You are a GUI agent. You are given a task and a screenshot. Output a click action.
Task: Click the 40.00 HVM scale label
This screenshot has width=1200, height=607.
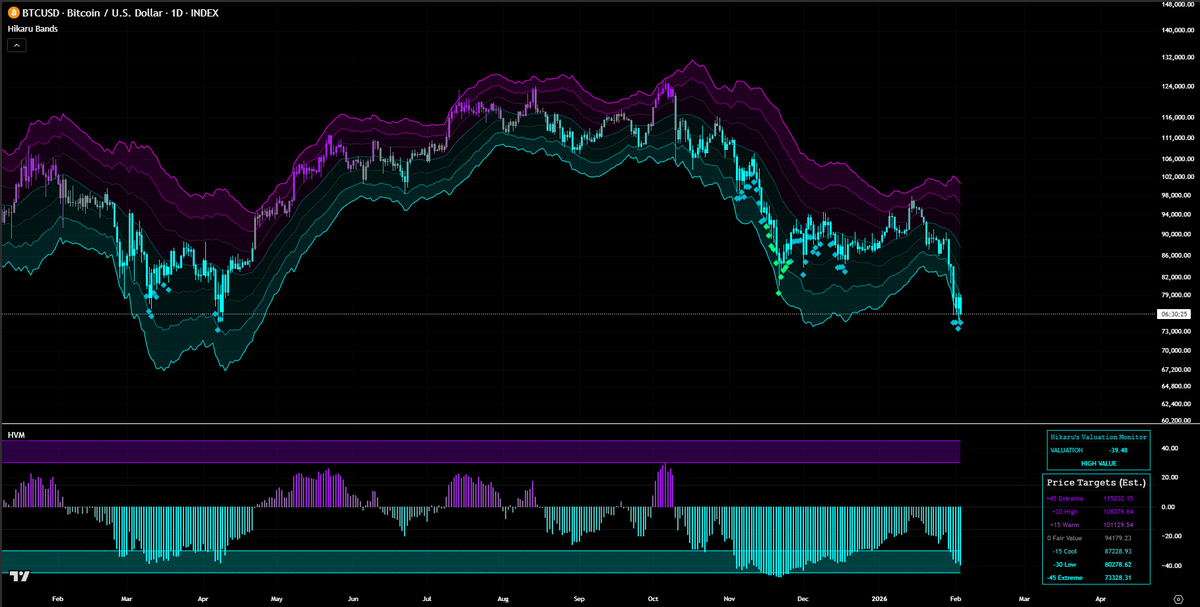[1172, 448]
